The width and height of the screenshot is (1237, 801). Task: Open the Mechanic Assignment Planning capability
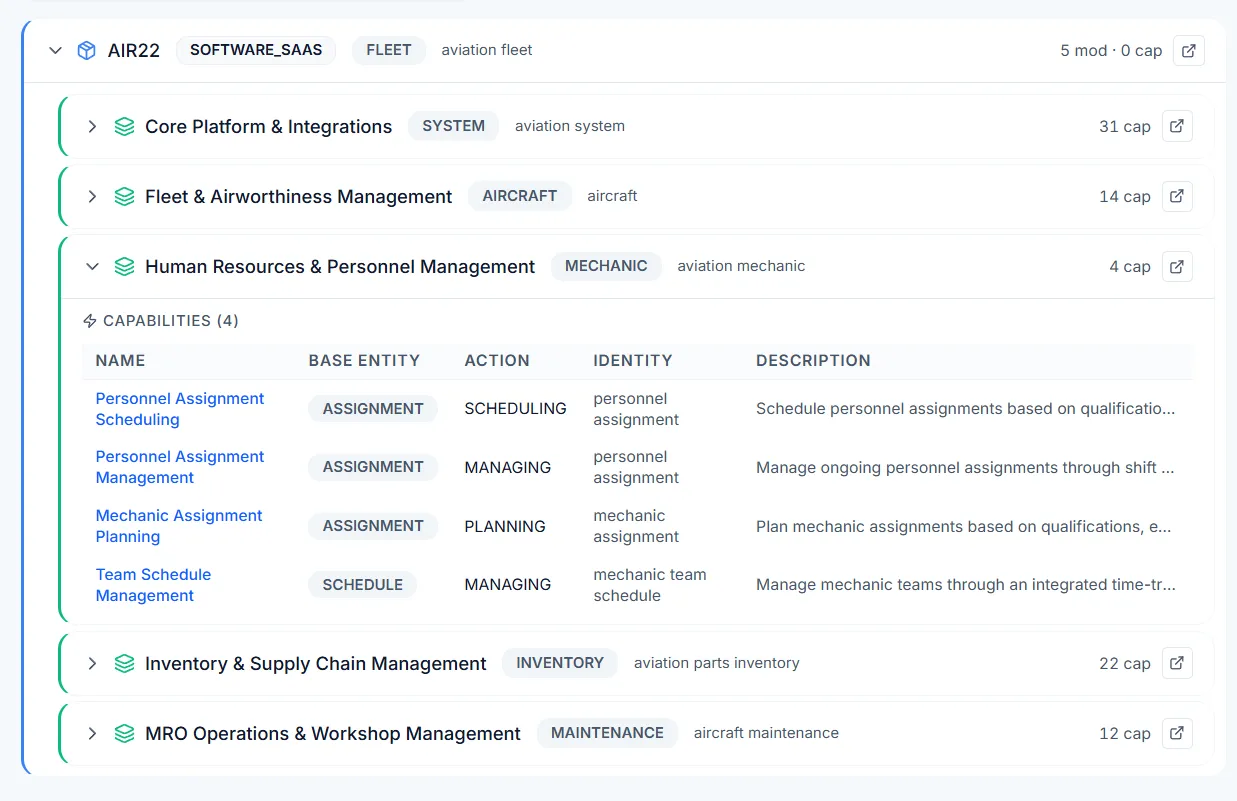point(178,525)
